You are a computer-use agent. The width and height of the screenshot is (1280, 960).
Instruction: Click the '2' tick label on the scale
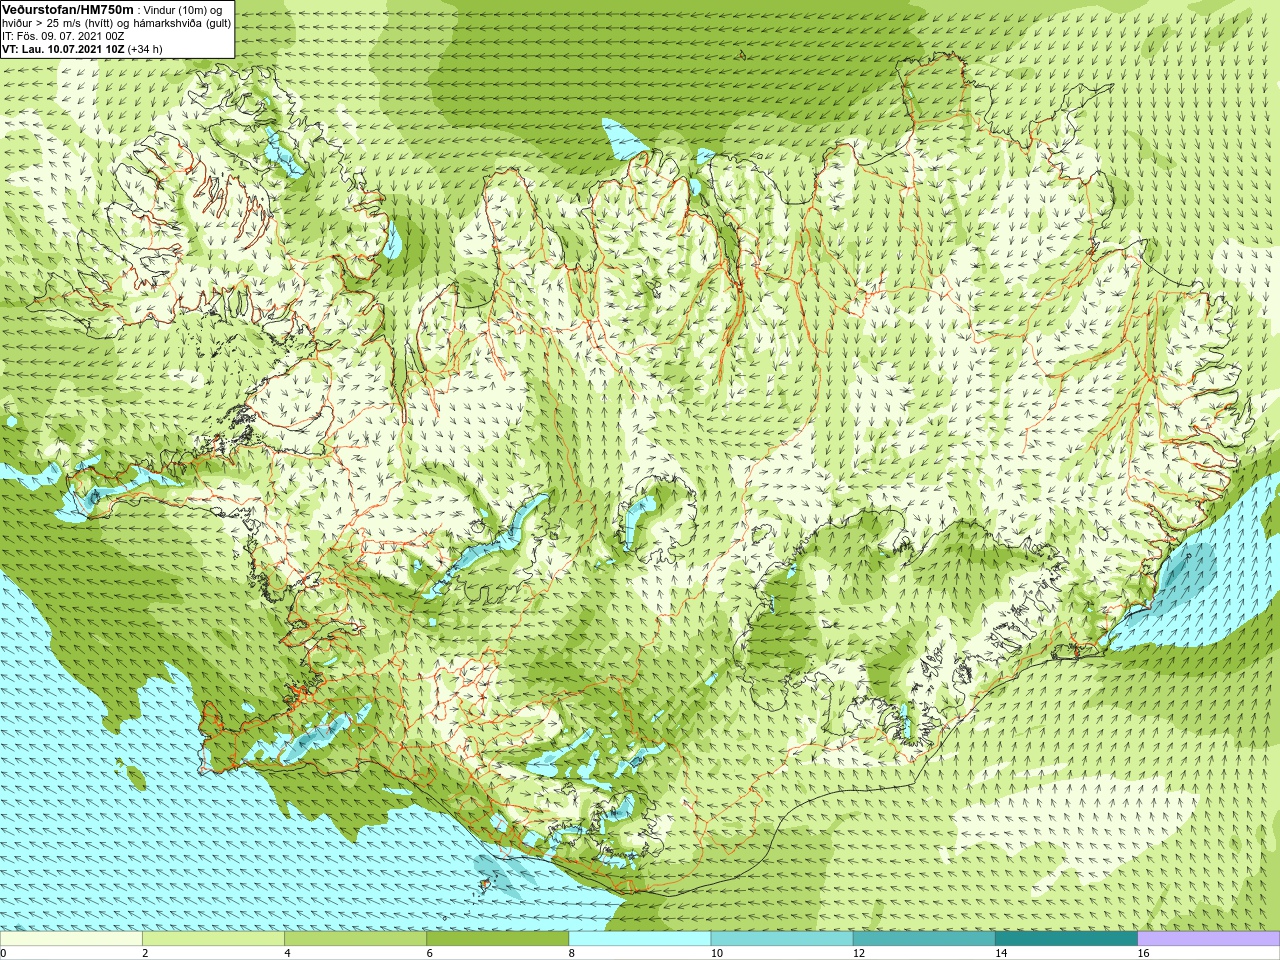[x=145, y=953]
